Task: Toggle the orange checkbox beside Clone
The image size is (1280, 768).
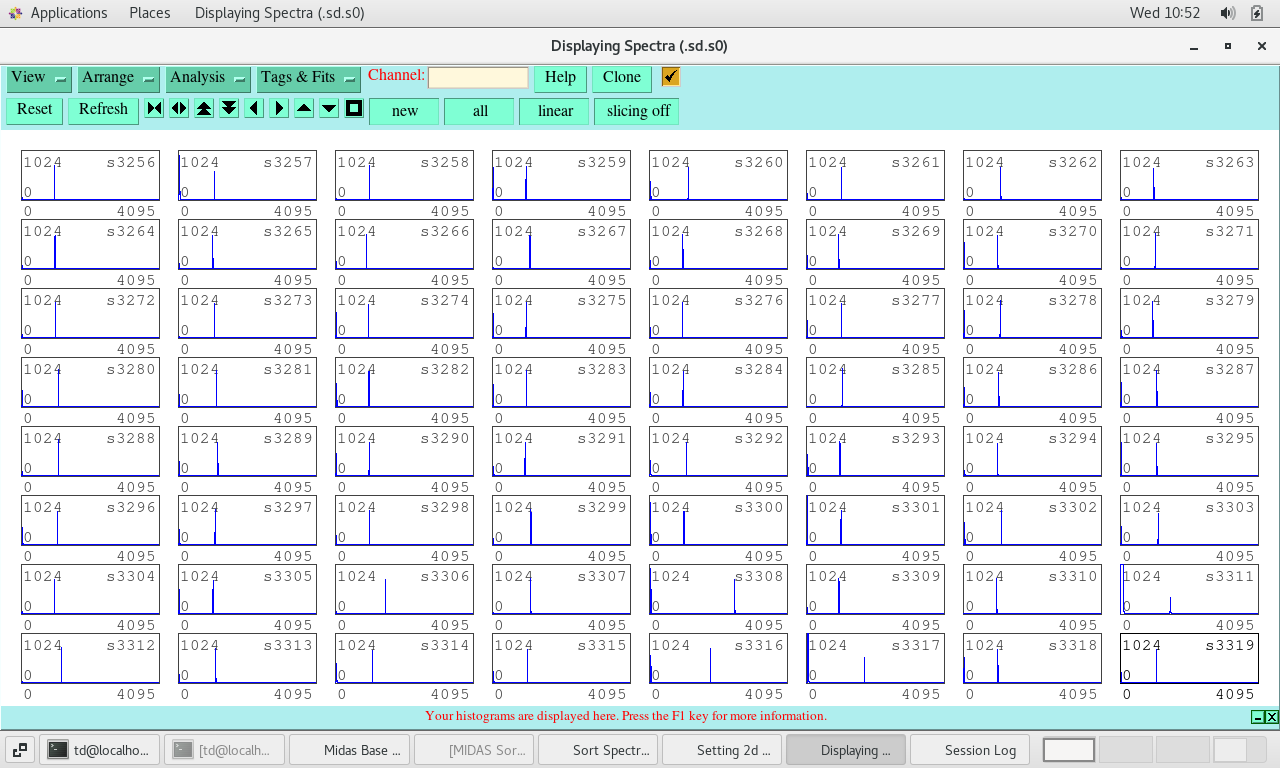Action: click(x=670, y=77)
